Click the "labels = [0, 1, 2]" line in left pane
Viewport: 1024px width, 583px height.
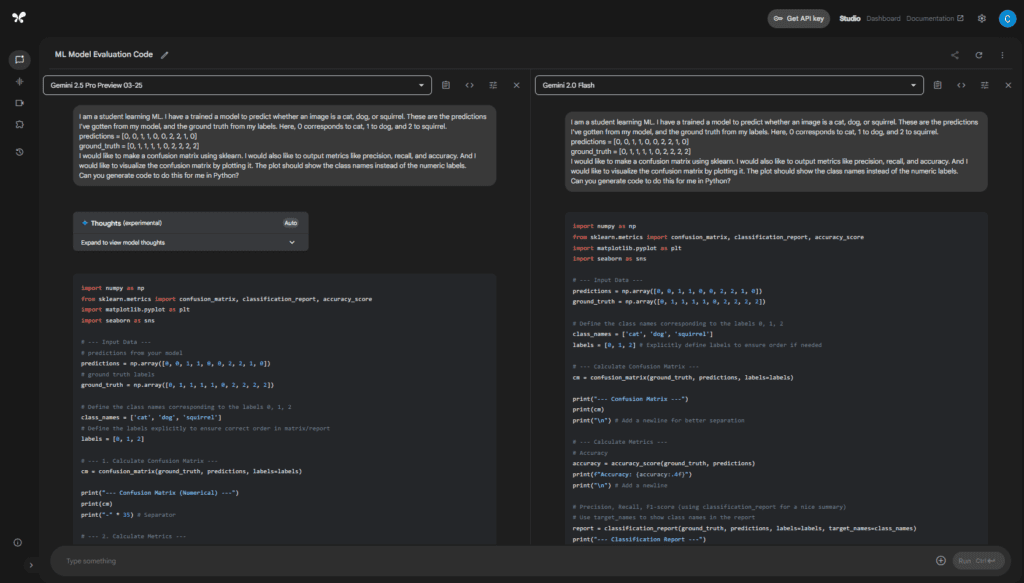[112, 439]
